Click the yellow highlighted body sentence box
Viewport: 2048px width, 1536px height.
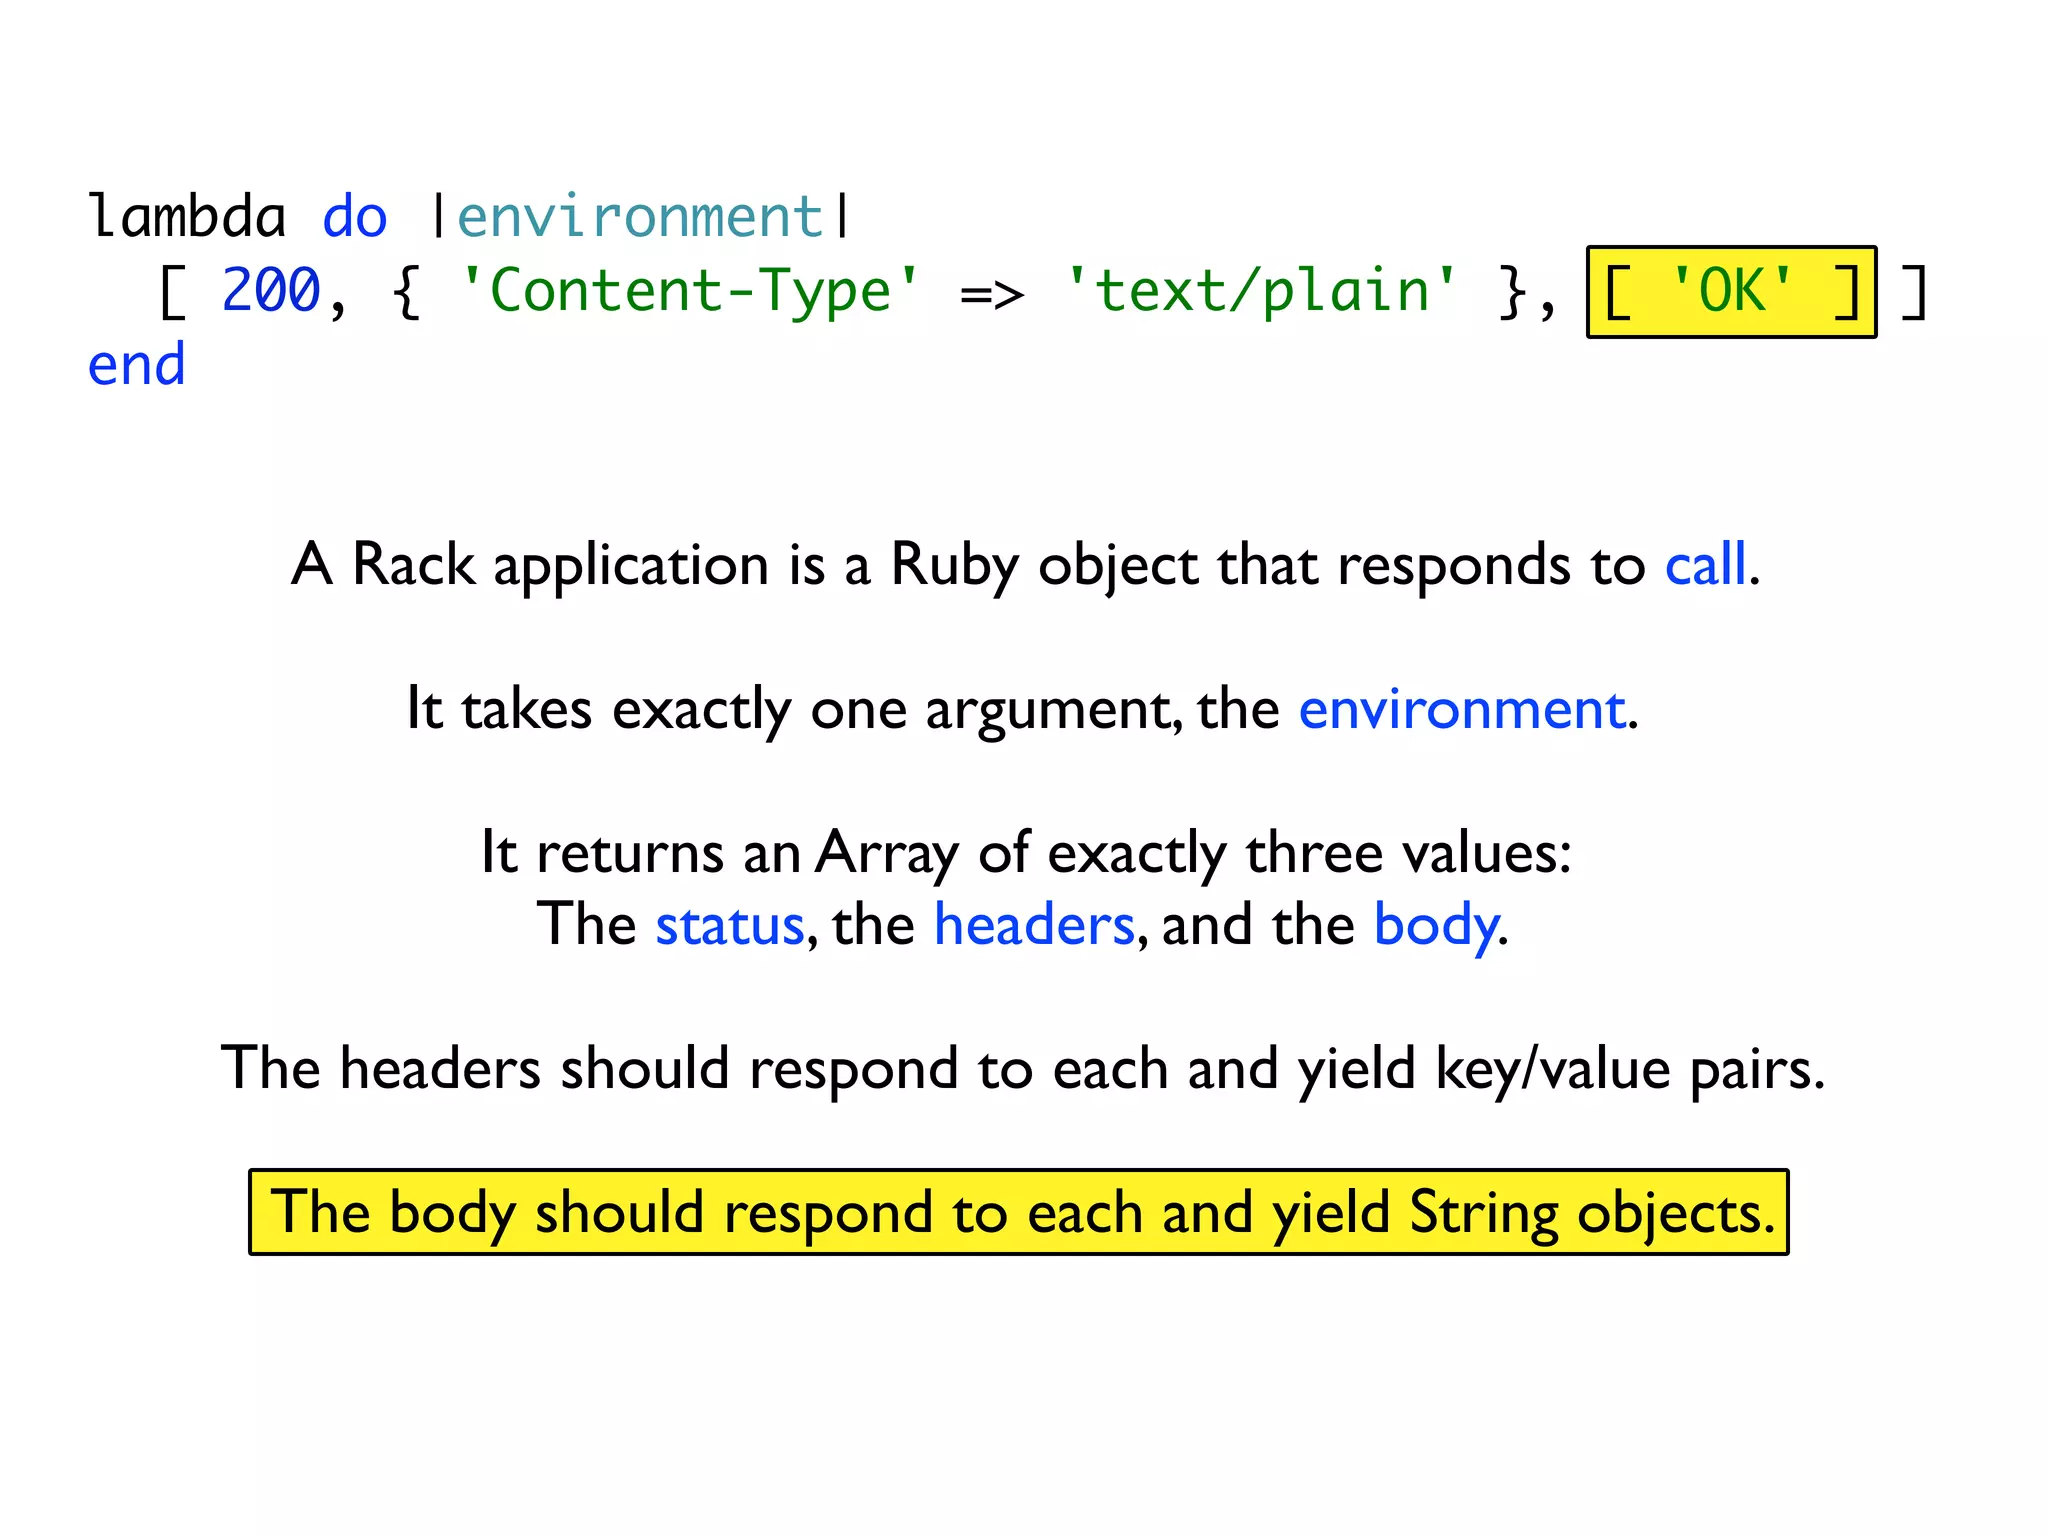pyautogui.click(x=1018, y=1212)
